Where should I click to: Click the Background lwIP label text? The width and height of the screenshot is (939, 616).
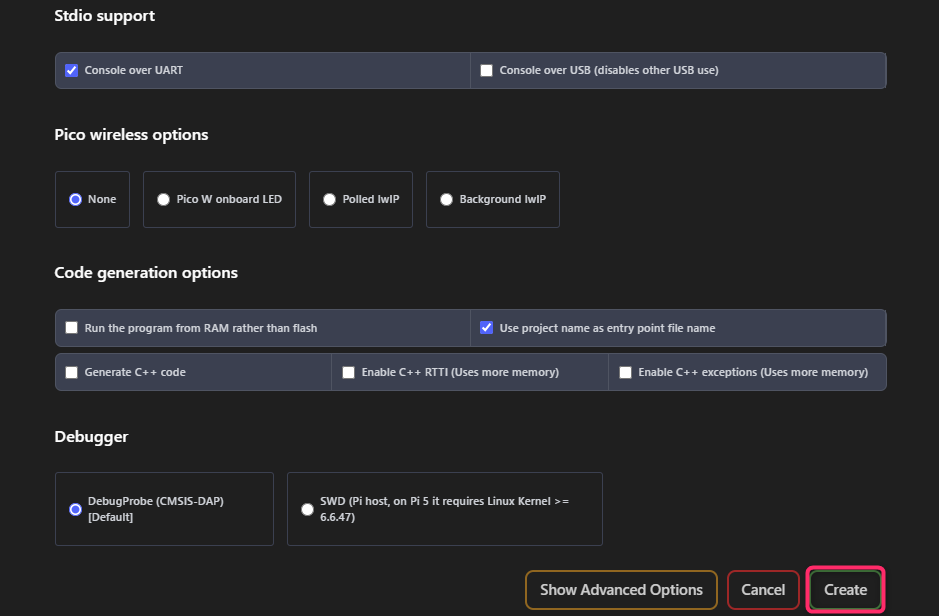tap(502, 199)
